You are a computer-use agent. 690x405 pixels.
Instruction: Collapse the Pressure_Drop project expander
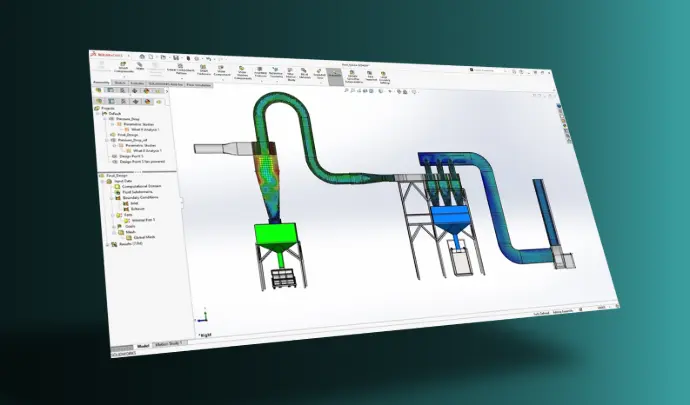[x=105, y=119]
